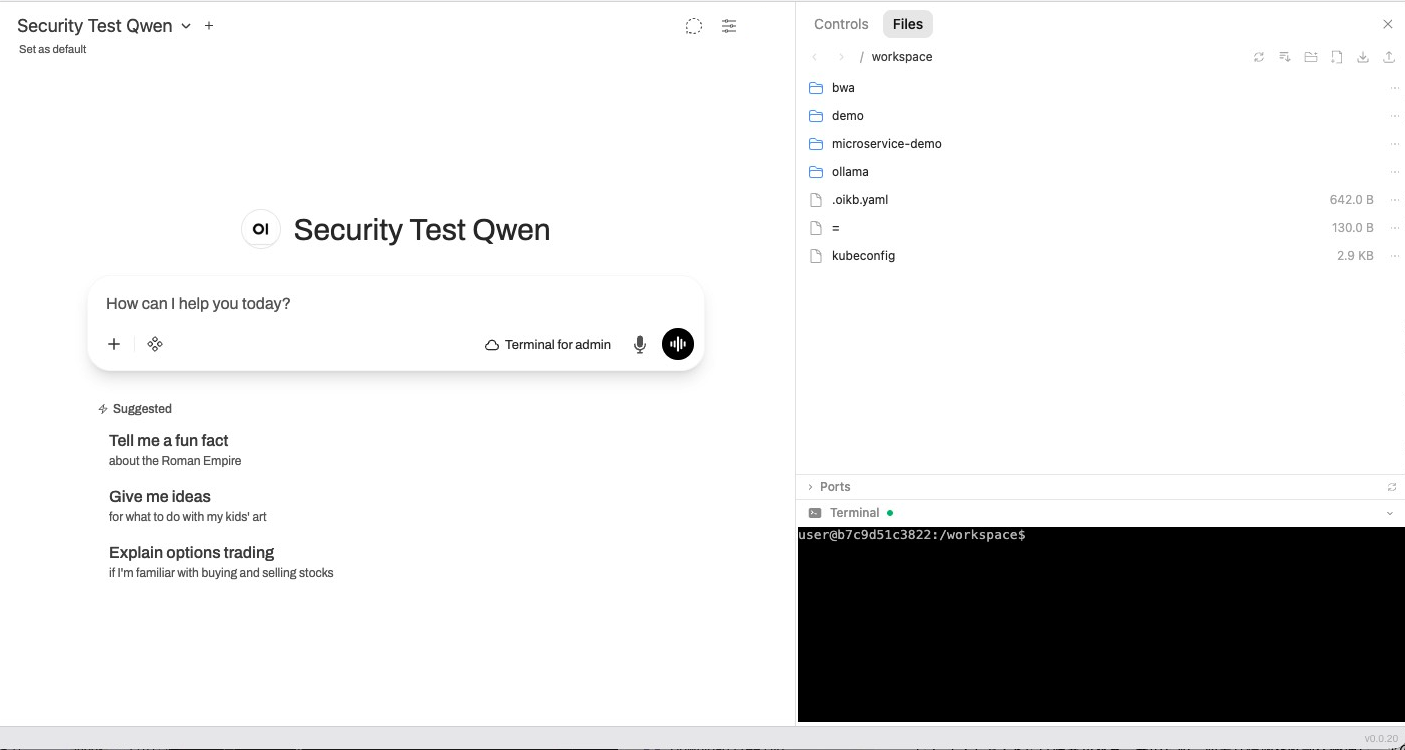The width and height of the screenshot is (1405, 750).
Task: Open the more options menu for ollama
Action: pyautogui.click(x=1395, y=172)
